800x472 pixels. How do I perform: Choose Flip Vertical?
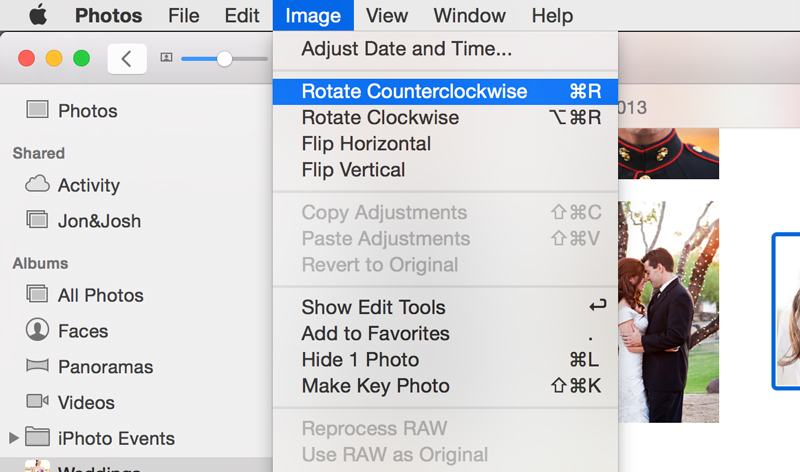pyautogui.click(x=445, y=170)
